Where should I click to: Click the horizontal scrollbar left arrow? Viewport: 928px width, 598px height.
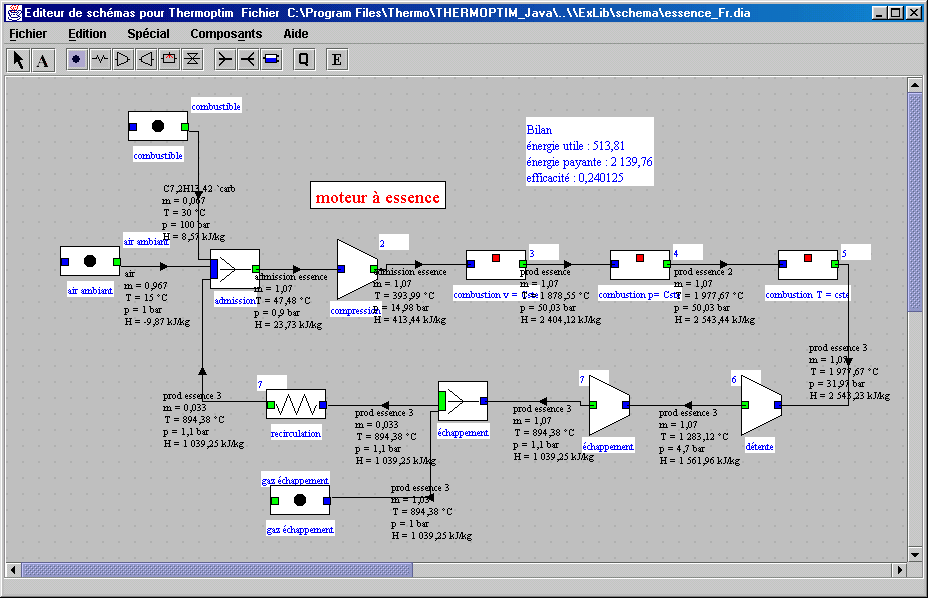[x=13, y=570]
